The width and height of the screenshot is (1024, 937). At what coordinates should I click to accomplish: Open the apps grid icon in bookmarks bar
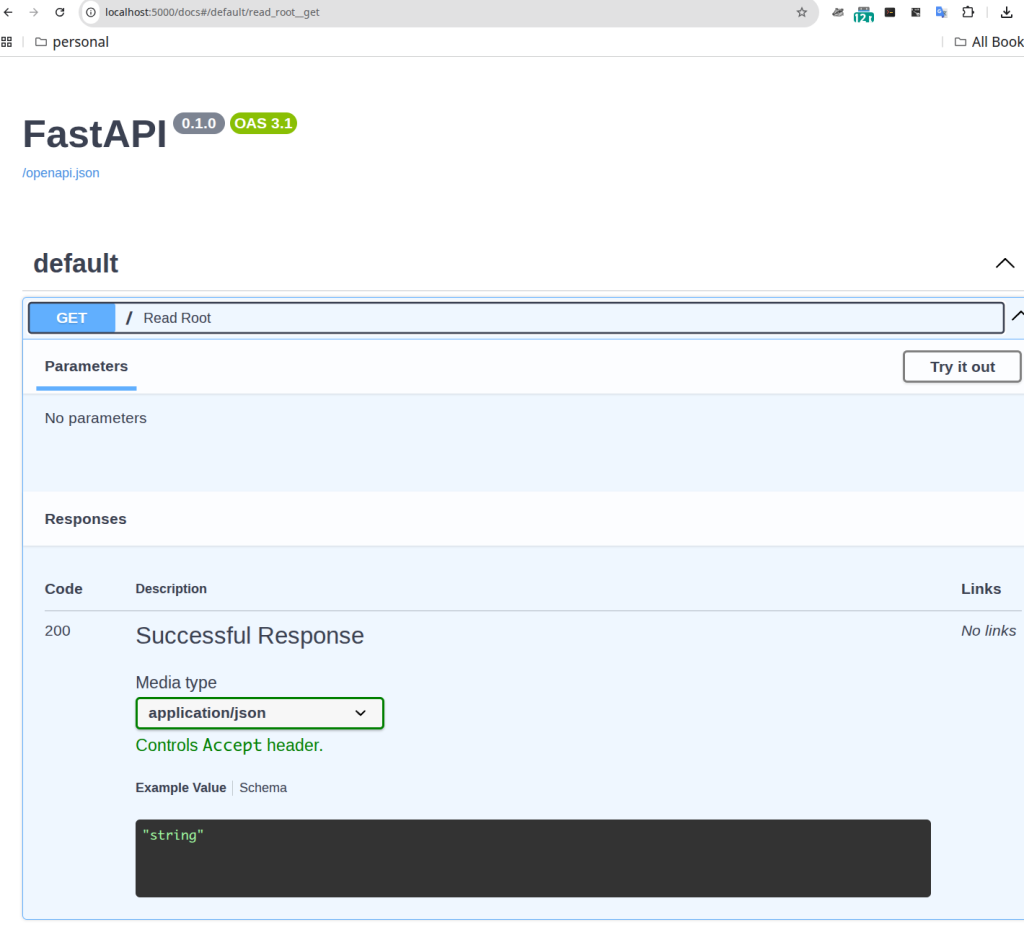tap(7, 42)
